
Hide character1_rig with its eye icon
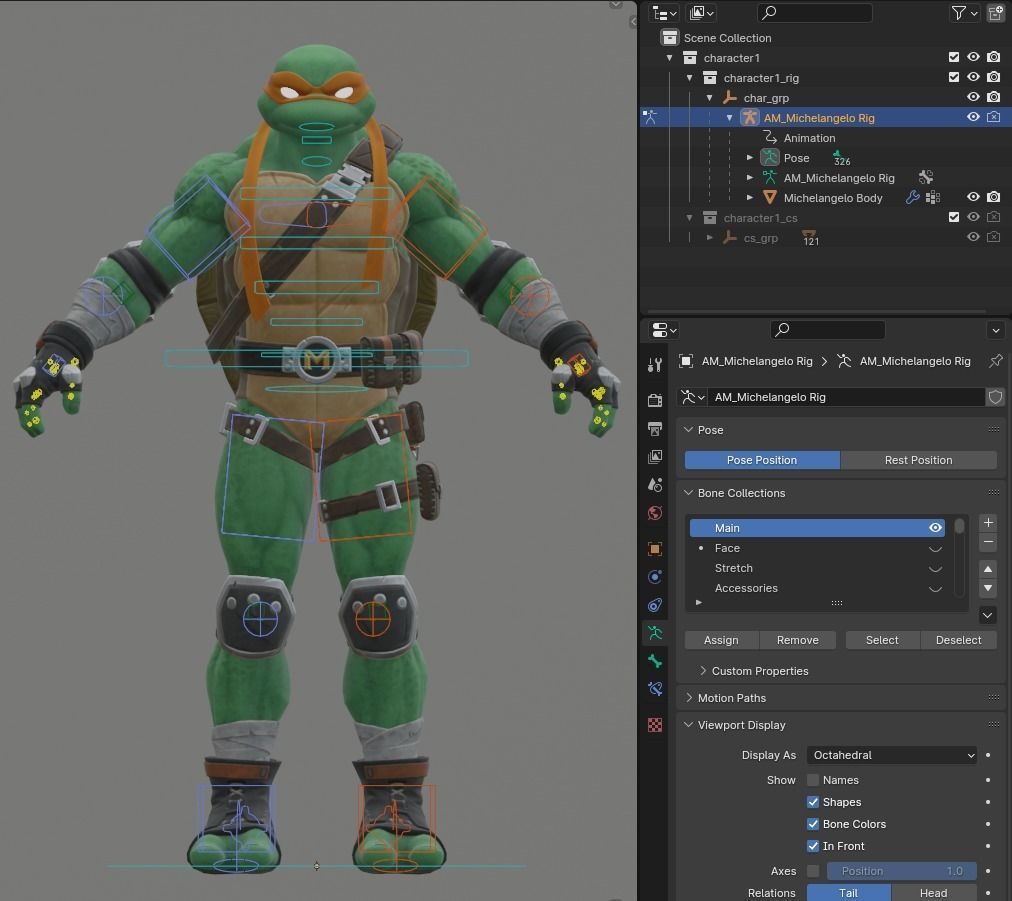pyautogui.click(x=973, y=77)
